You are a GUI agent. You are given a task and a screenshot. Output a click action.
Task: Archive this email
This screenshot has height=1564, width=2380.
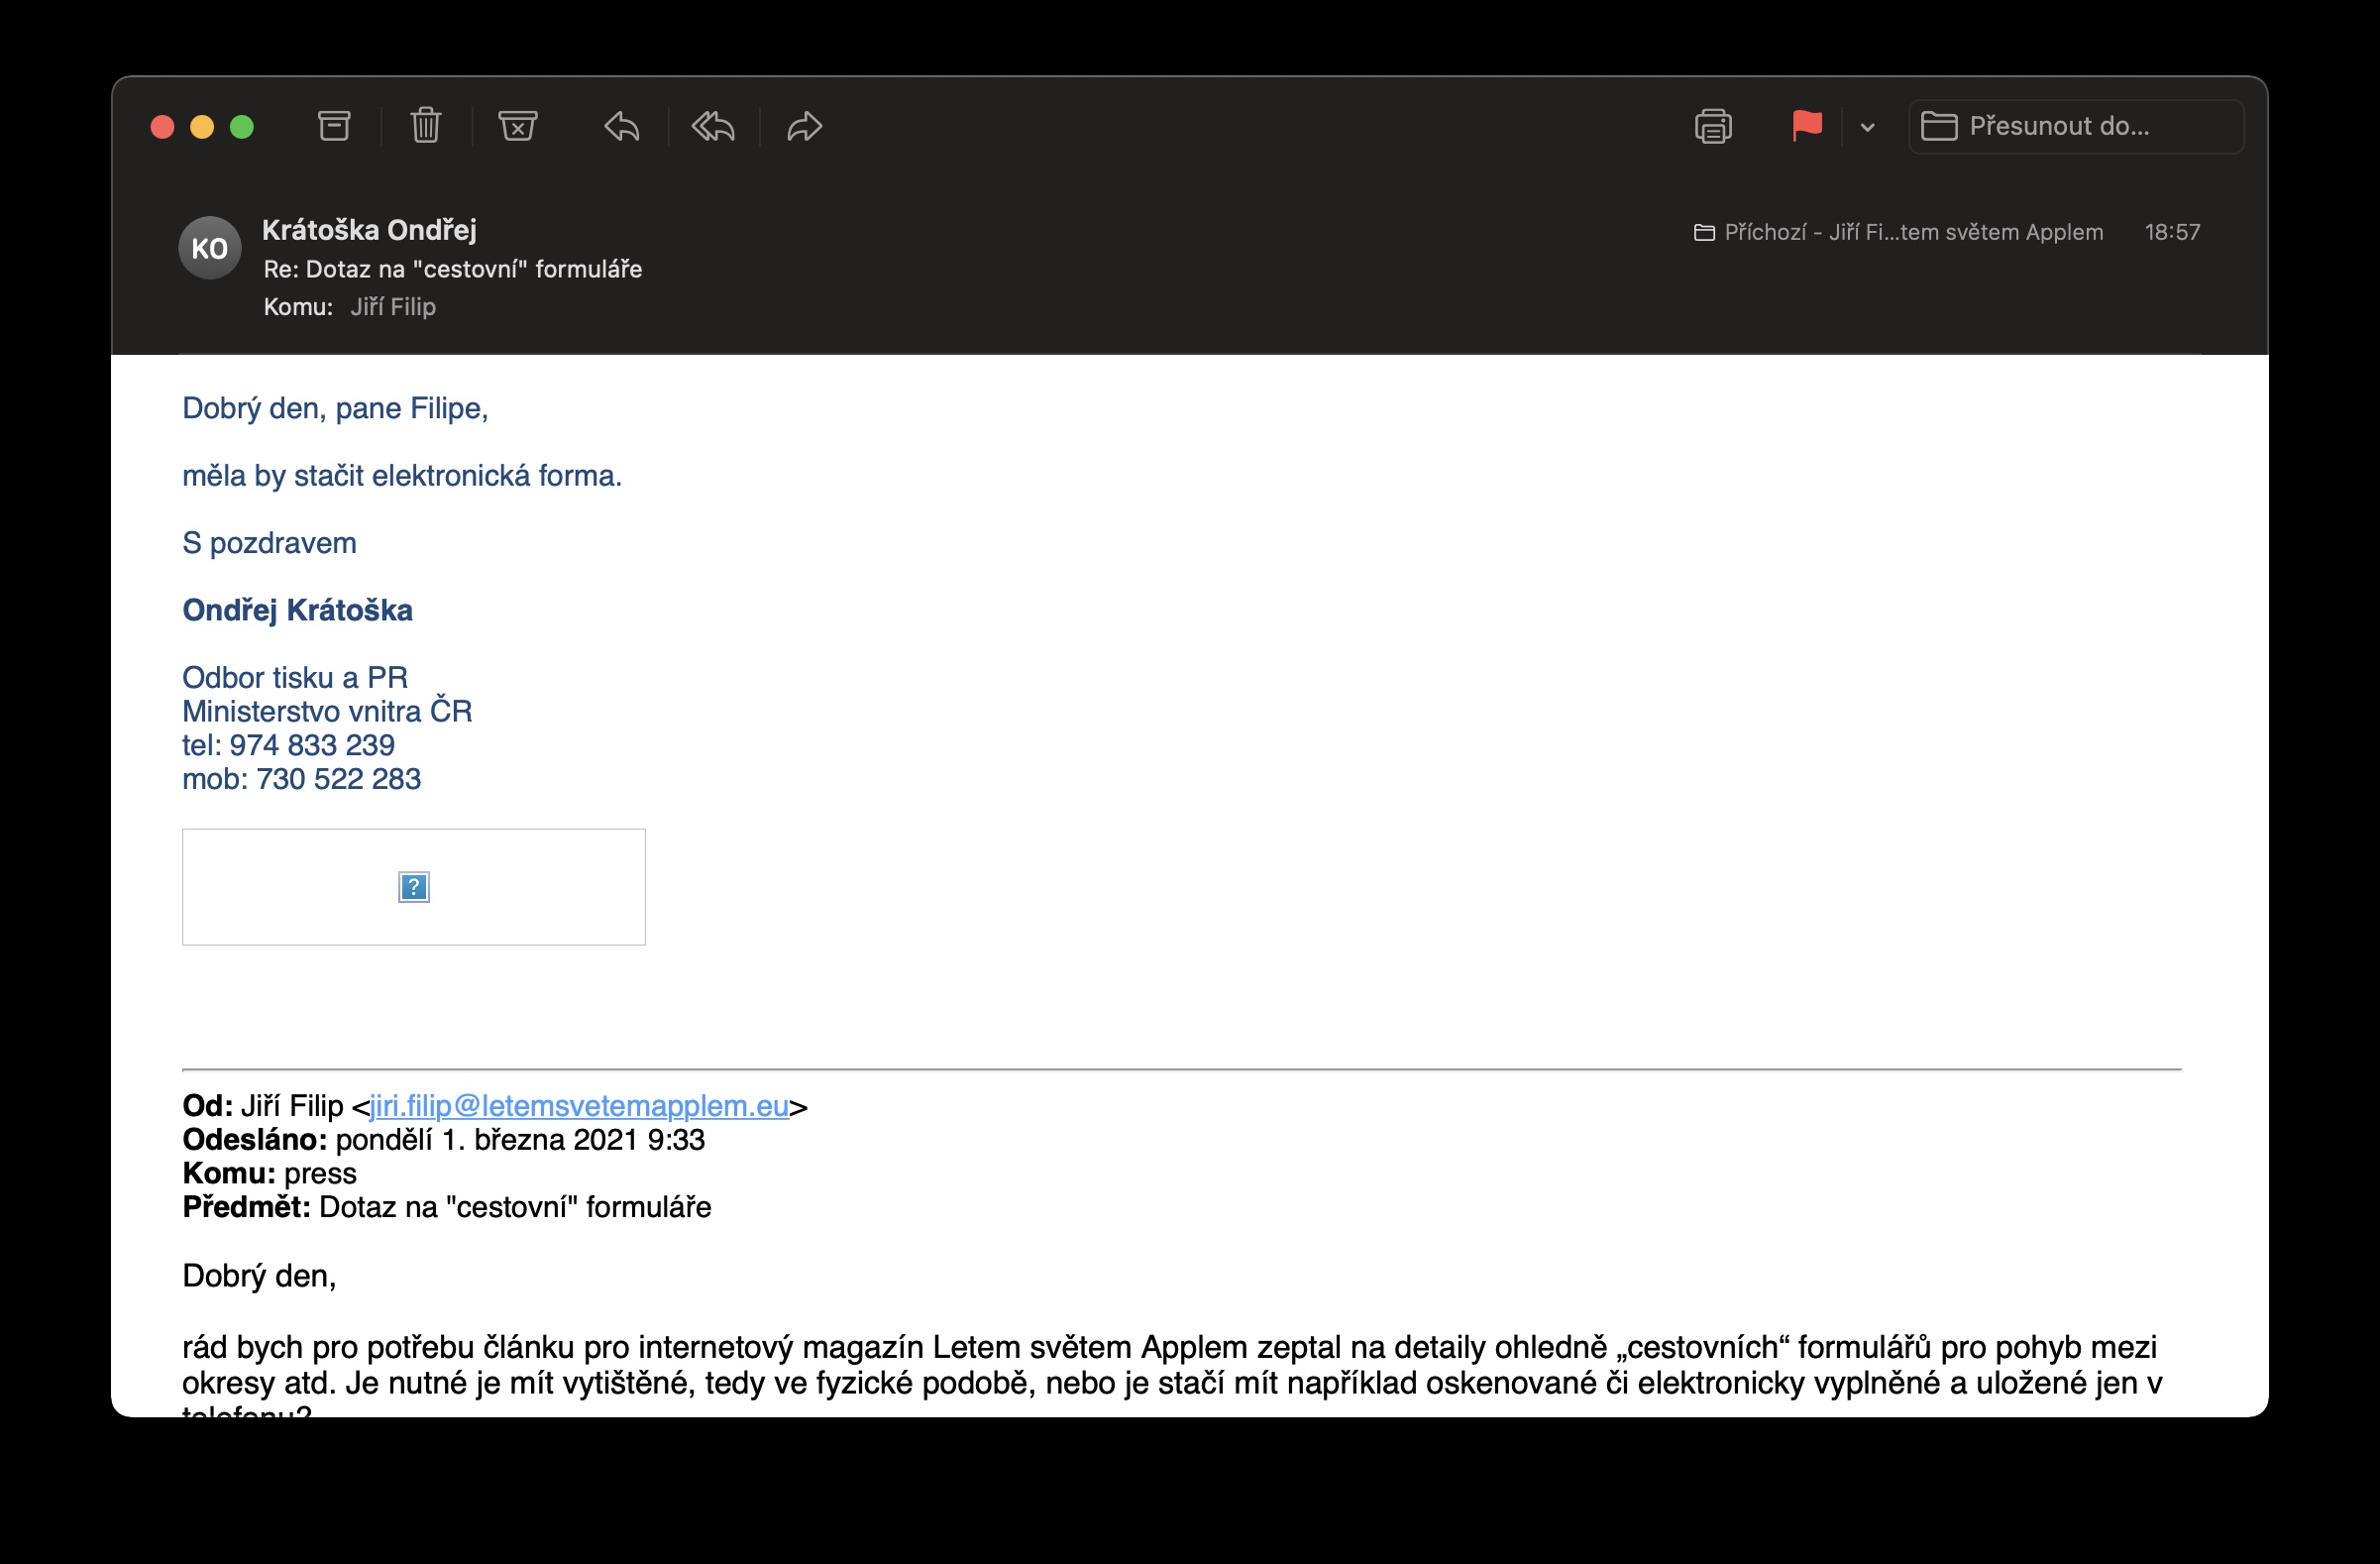pos(333,126)
